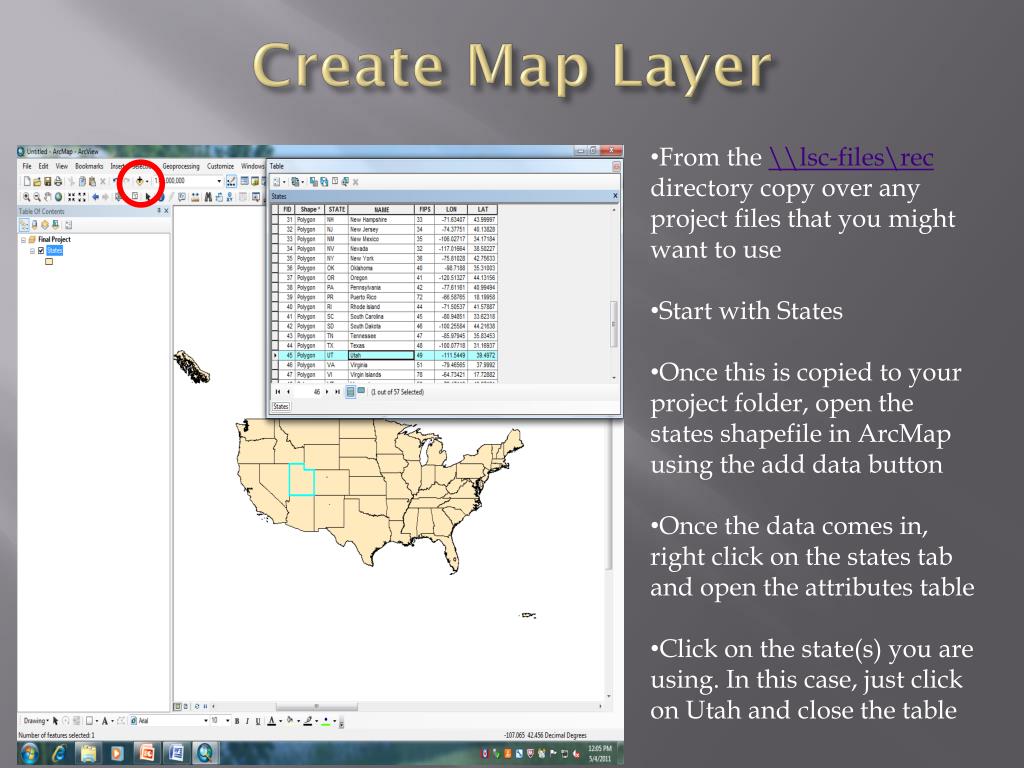Click the Open folder icon in toolbar
Image resolution: width=1024 pixels, height=768 pixels.
click(x=36, y=181)
